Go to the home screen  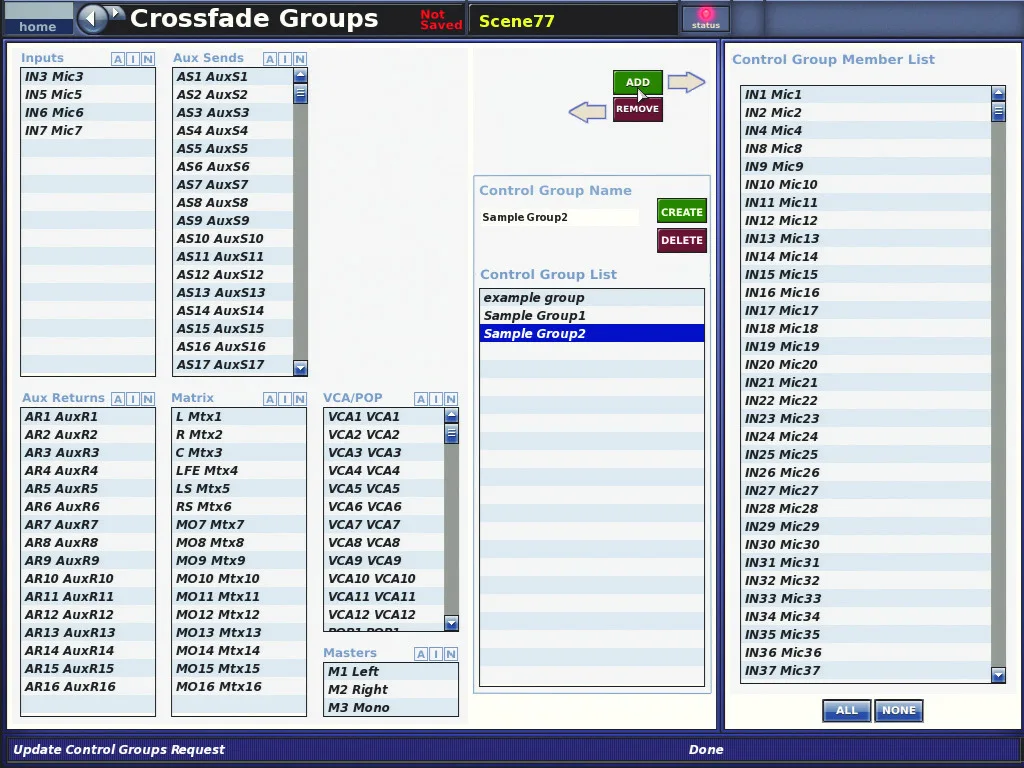click(38, 19)
